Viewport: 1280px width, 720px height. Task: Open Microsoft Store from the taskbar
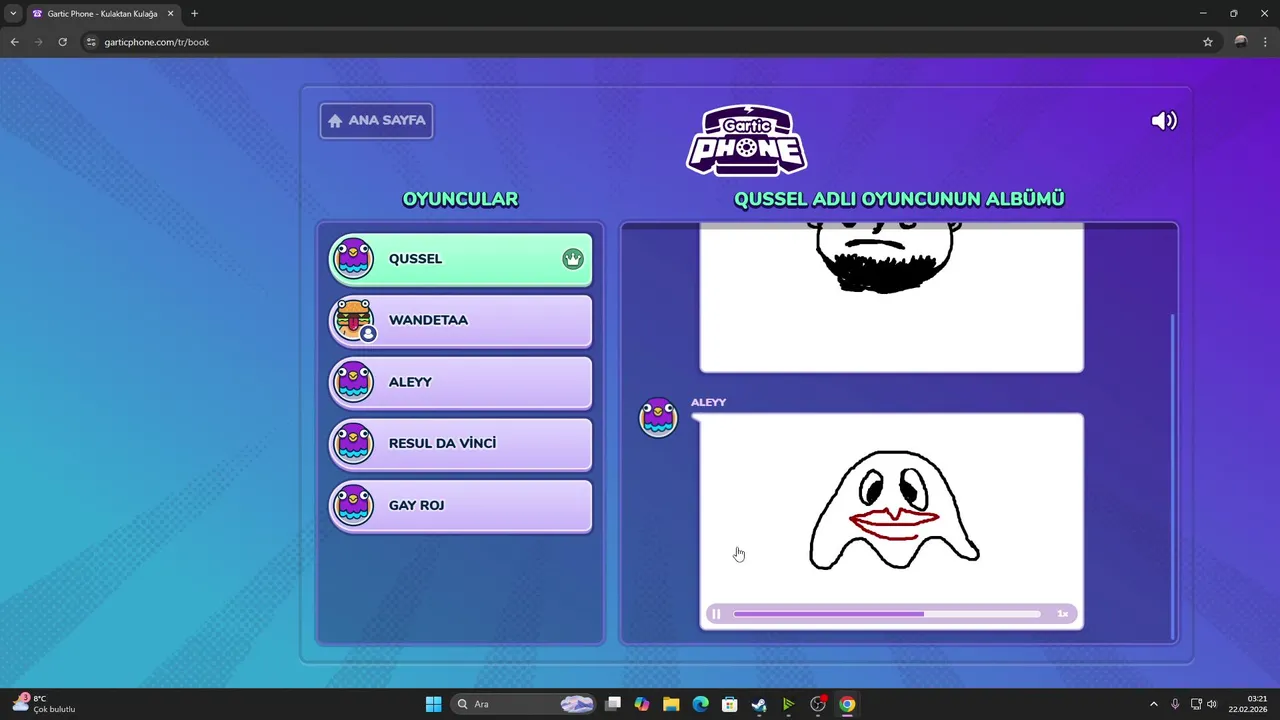click(x=730, y=704)
